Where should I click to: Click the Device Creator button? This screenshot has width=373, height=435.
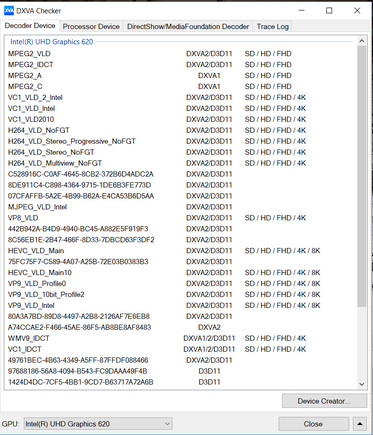pyautogui.click(x=324, y=401)
